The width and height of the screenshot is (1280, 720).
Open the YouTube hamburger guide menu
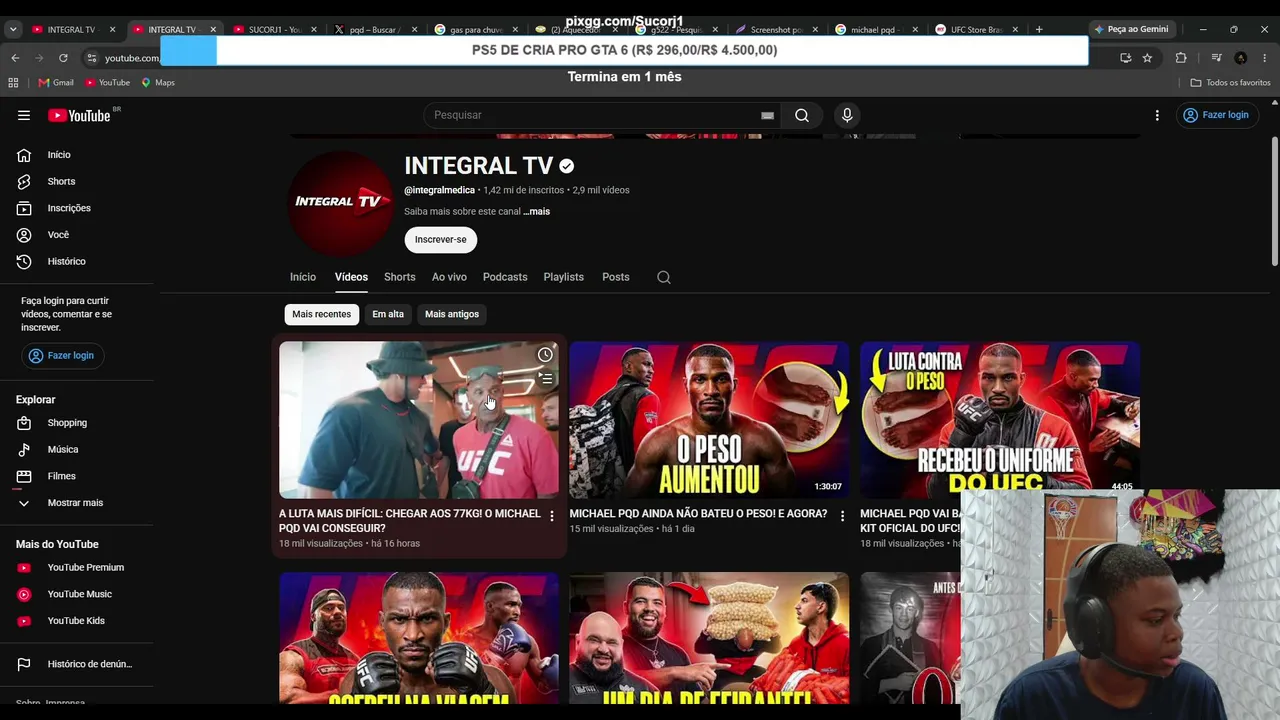[x=24, y=115]
